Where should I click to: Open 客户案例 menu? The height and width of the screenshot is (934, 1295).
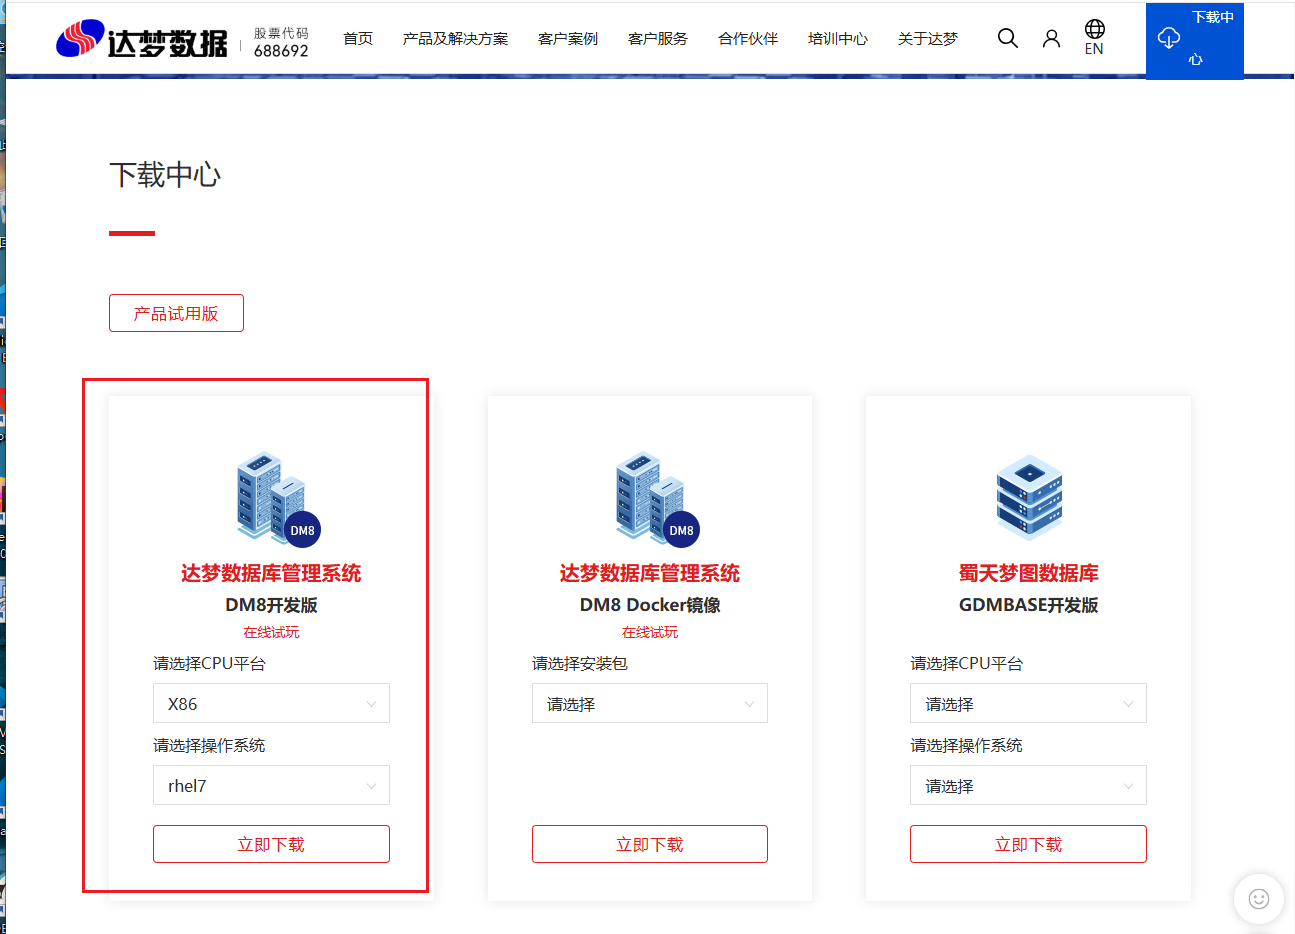pos(568,38)
